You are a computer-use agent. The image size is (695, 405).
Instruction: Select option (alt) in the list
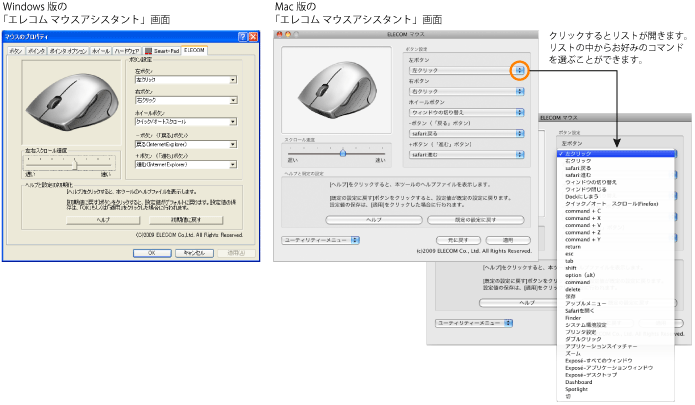(x=616, y=275)
